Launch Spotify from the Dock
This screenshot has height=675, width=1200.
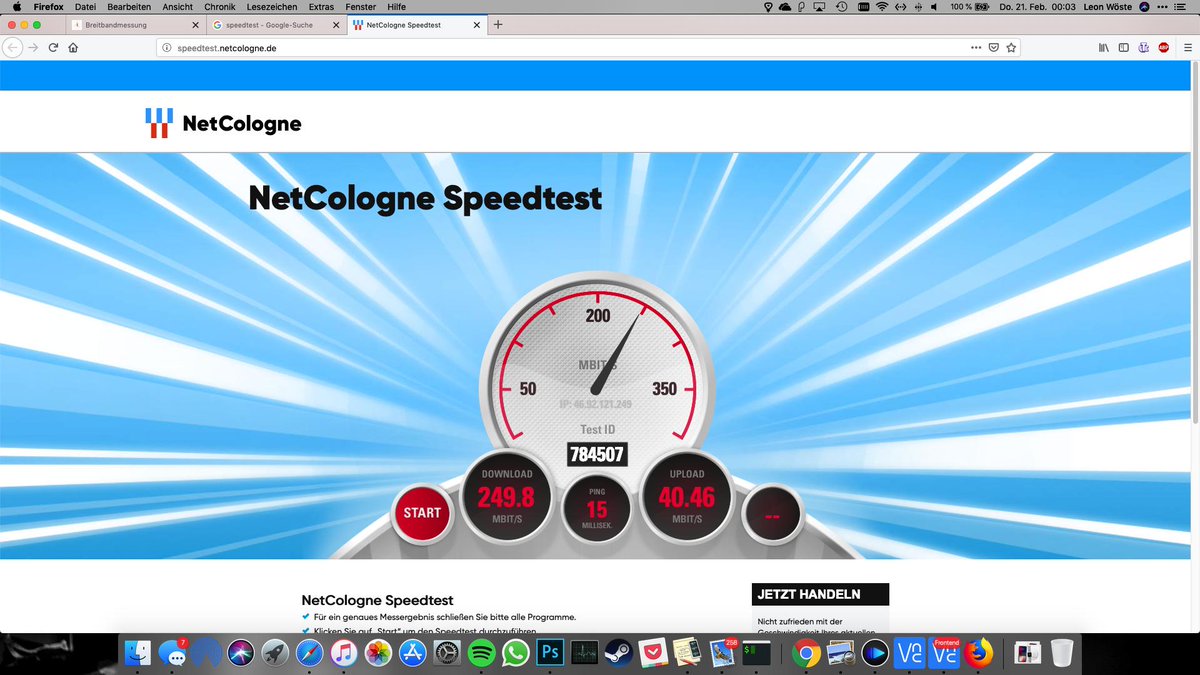click(481, 653)
